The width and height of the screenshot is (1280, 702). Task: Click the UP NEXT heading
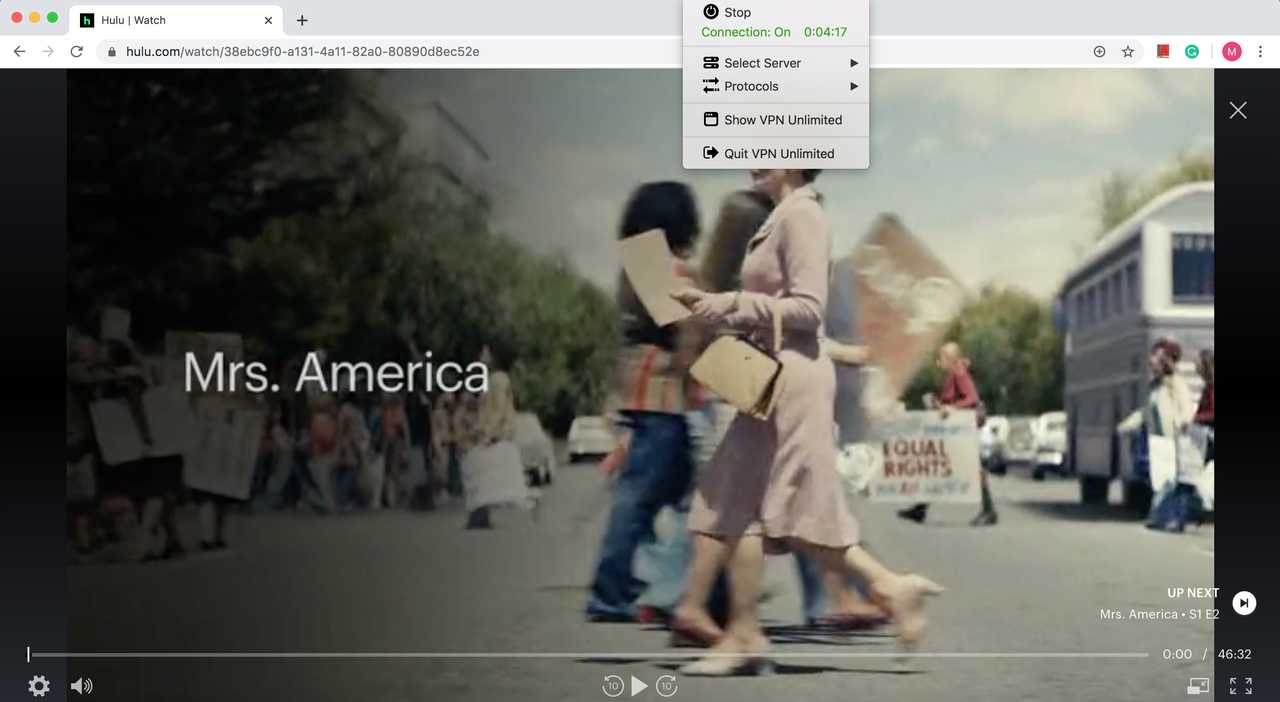[1193, 592]
